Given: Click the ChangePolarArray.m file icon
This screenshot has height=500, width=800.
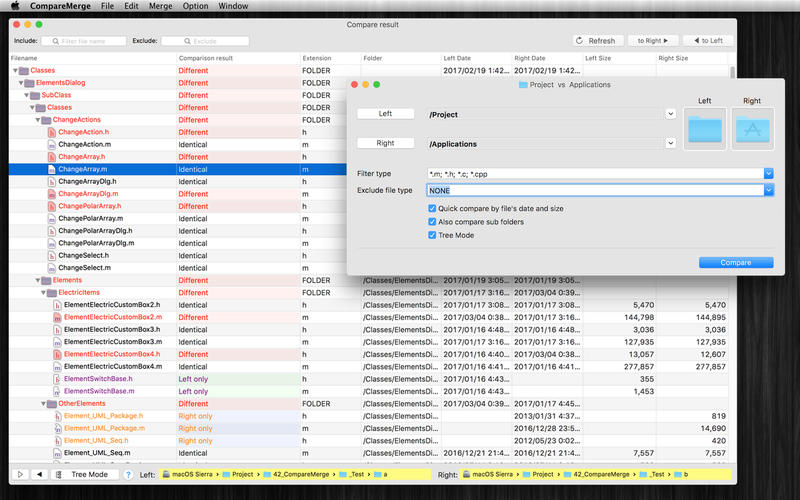Looking at the screenshot, I should (52, 218).
